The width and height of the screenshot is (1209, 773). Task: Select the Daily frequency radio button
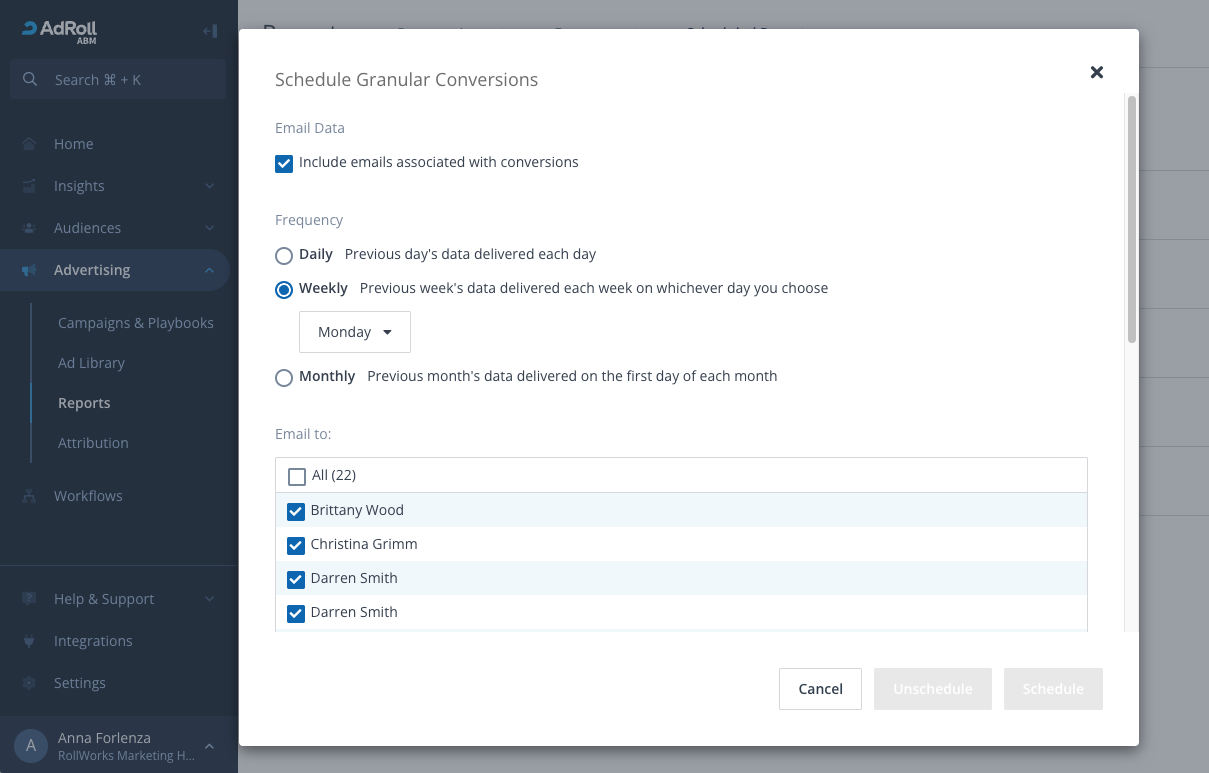(x=284, y=255)
